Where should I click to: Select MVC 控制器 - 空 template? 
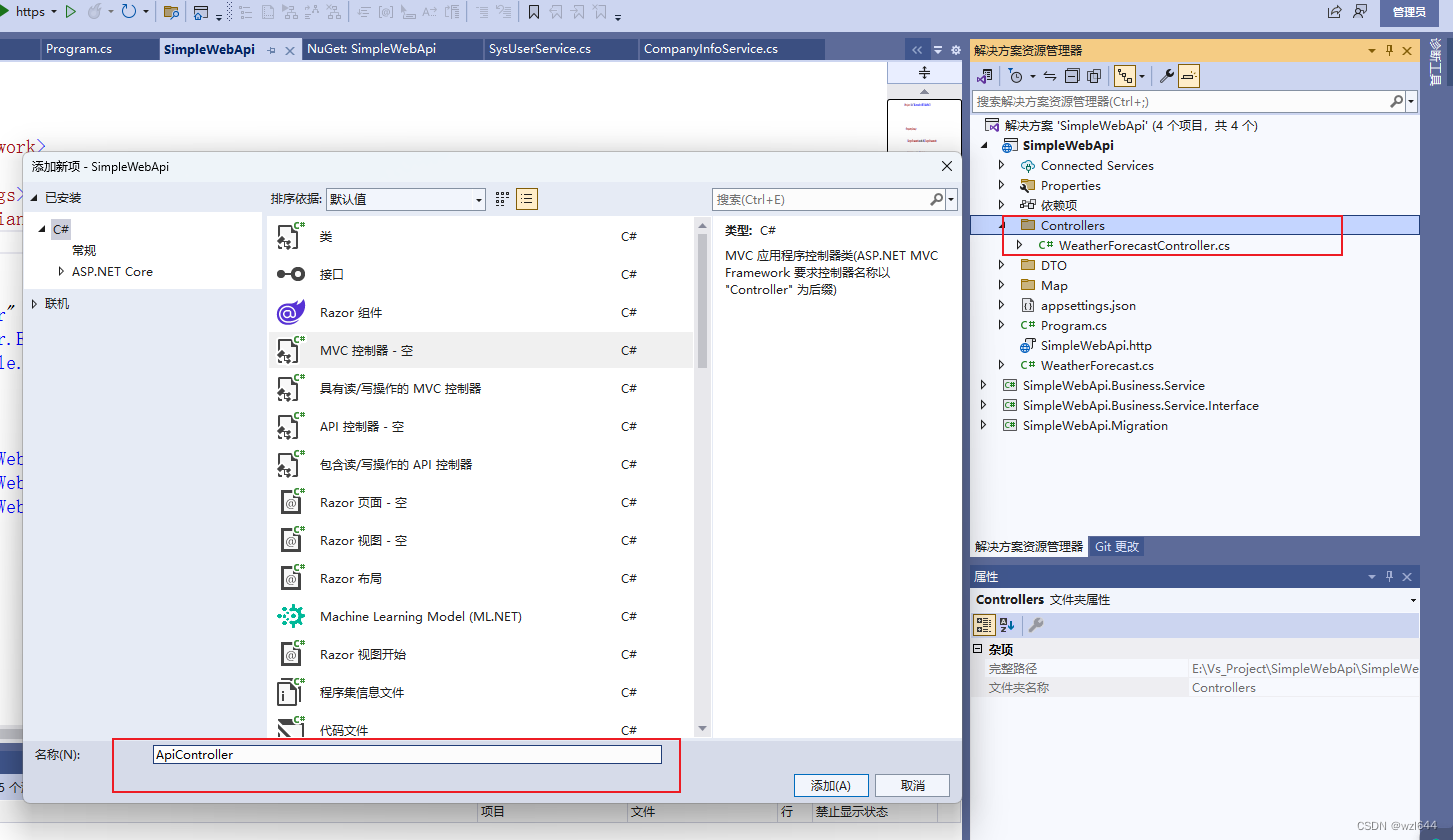[480, 350]
